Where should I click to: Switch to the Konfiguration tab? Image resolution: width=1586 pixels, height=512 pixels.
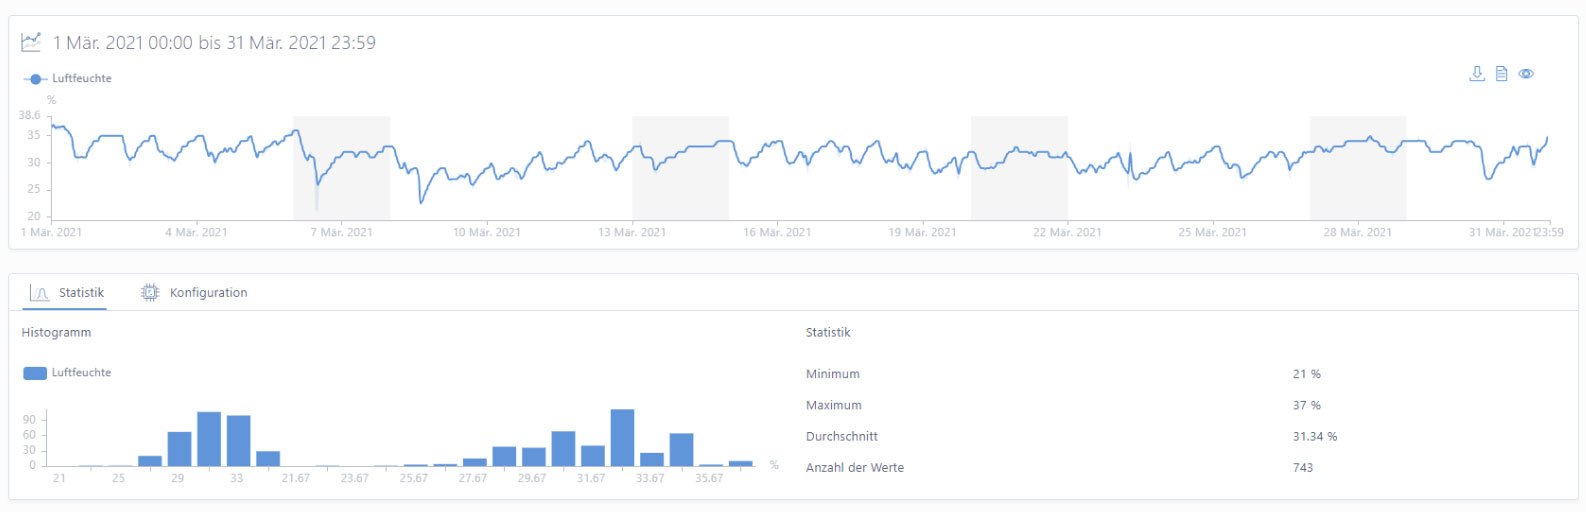click(208, 293)
